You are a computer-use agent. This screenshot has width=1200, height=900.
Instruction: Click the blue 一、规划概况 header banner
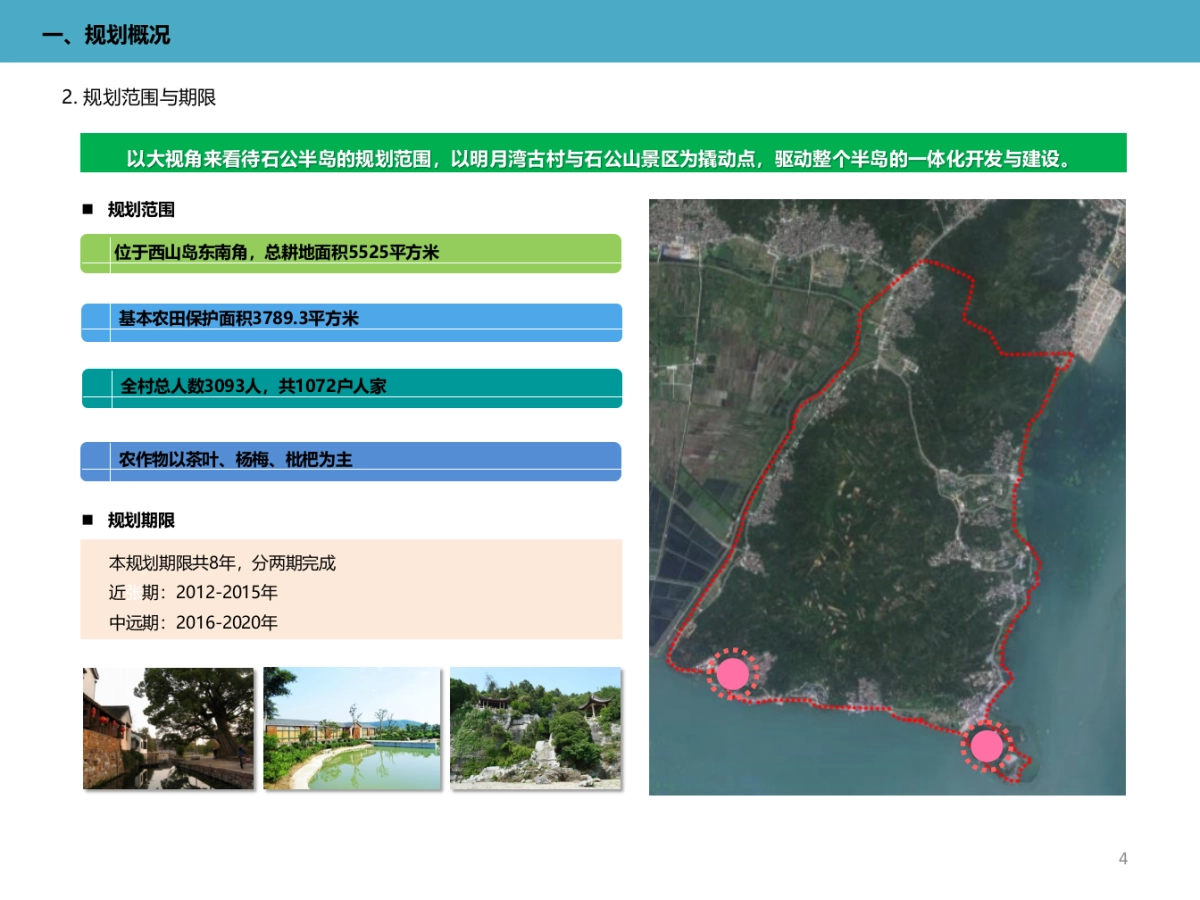(x=600, y=31)
